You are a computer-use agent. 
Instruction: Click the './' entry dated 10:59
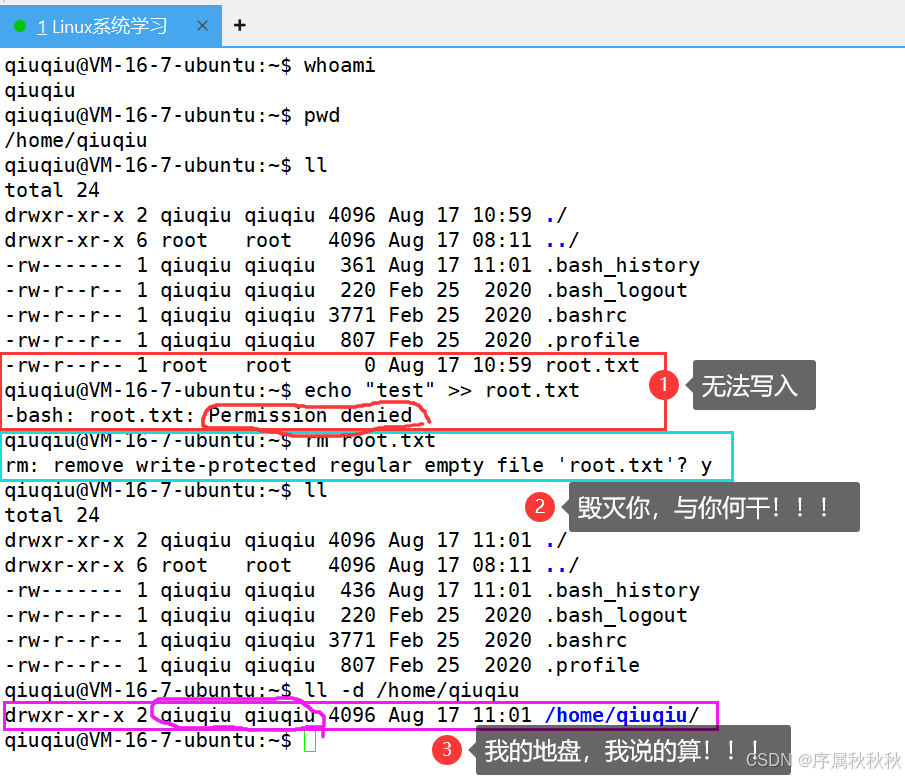coord(556,215)
